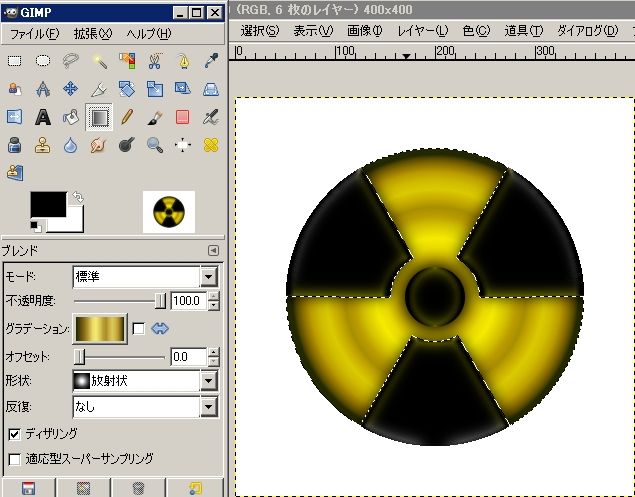This screenshot has width=635, height=497.
Task: Select the Color Picker eyedropper tool
Action: pos(211,61)
